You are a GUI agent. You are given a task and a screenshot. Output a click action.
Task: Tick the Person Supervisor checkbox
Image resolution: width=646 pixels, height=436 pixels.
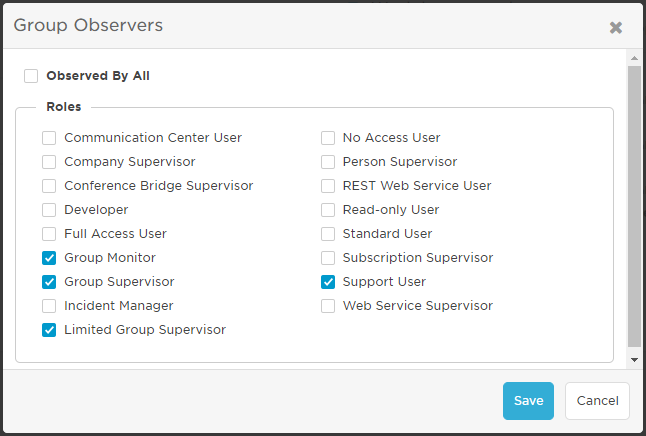tap(328, 162)
